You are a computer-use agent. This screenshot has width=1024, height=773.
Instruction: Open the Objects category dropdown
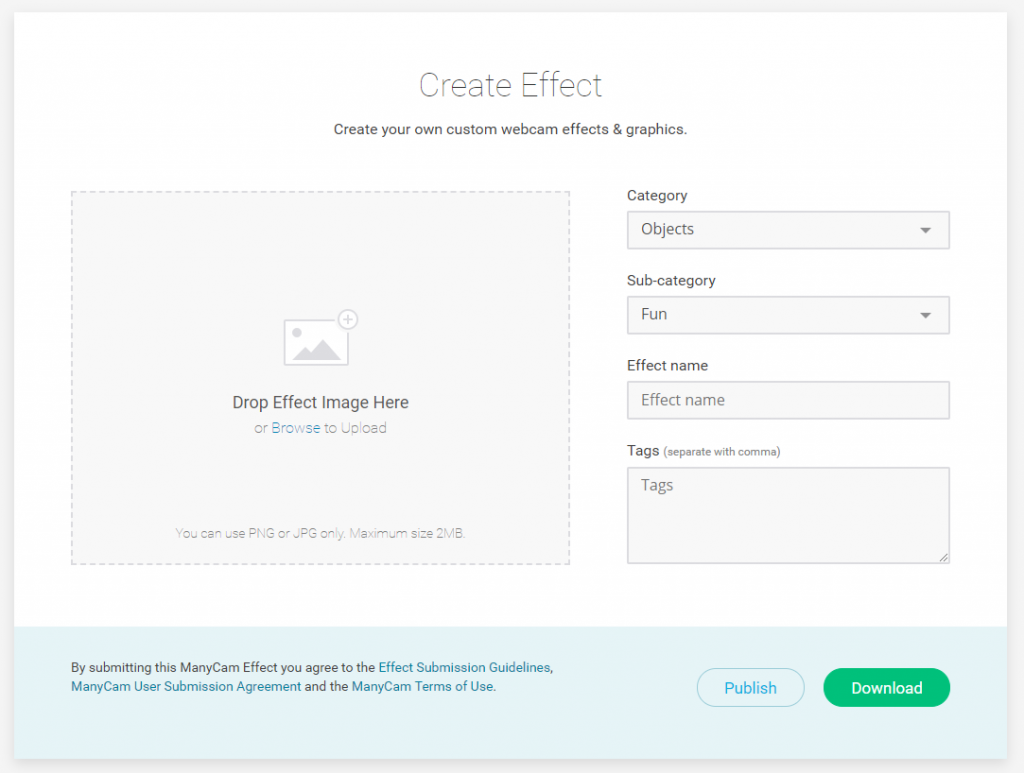coord(787,230)
